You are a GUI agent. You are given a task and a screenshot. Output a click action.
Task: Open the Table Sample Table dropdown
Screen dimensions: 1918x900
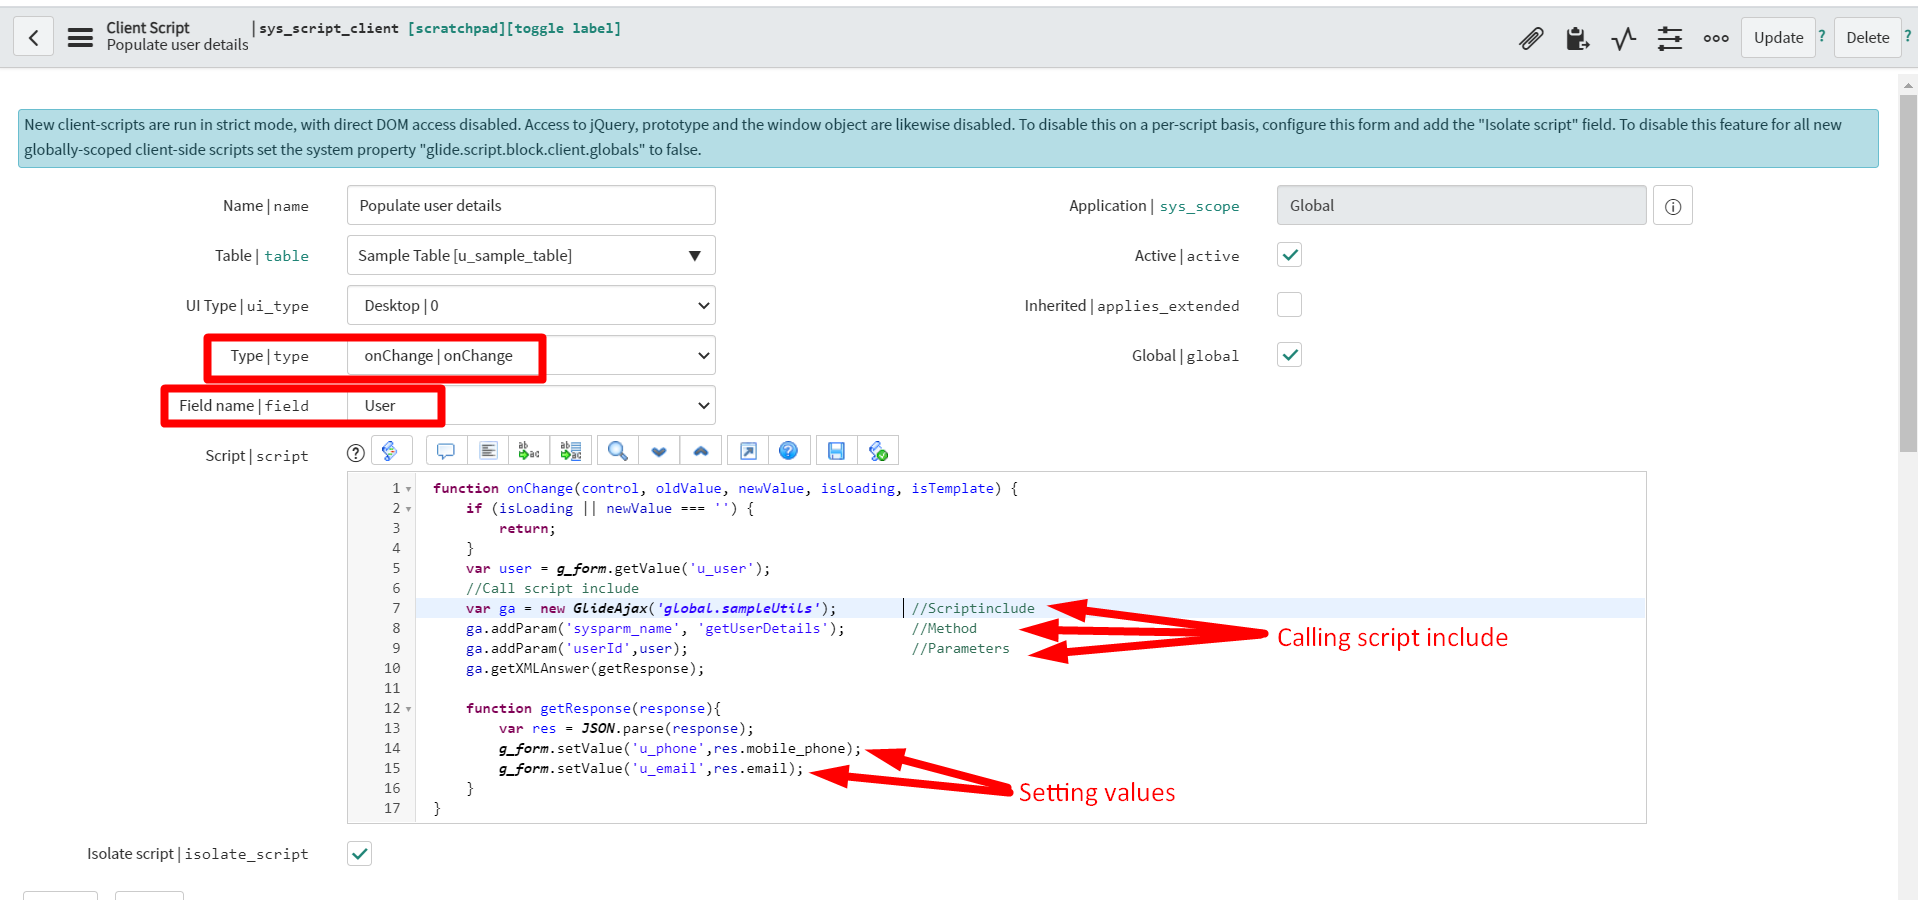click(531, 256)
